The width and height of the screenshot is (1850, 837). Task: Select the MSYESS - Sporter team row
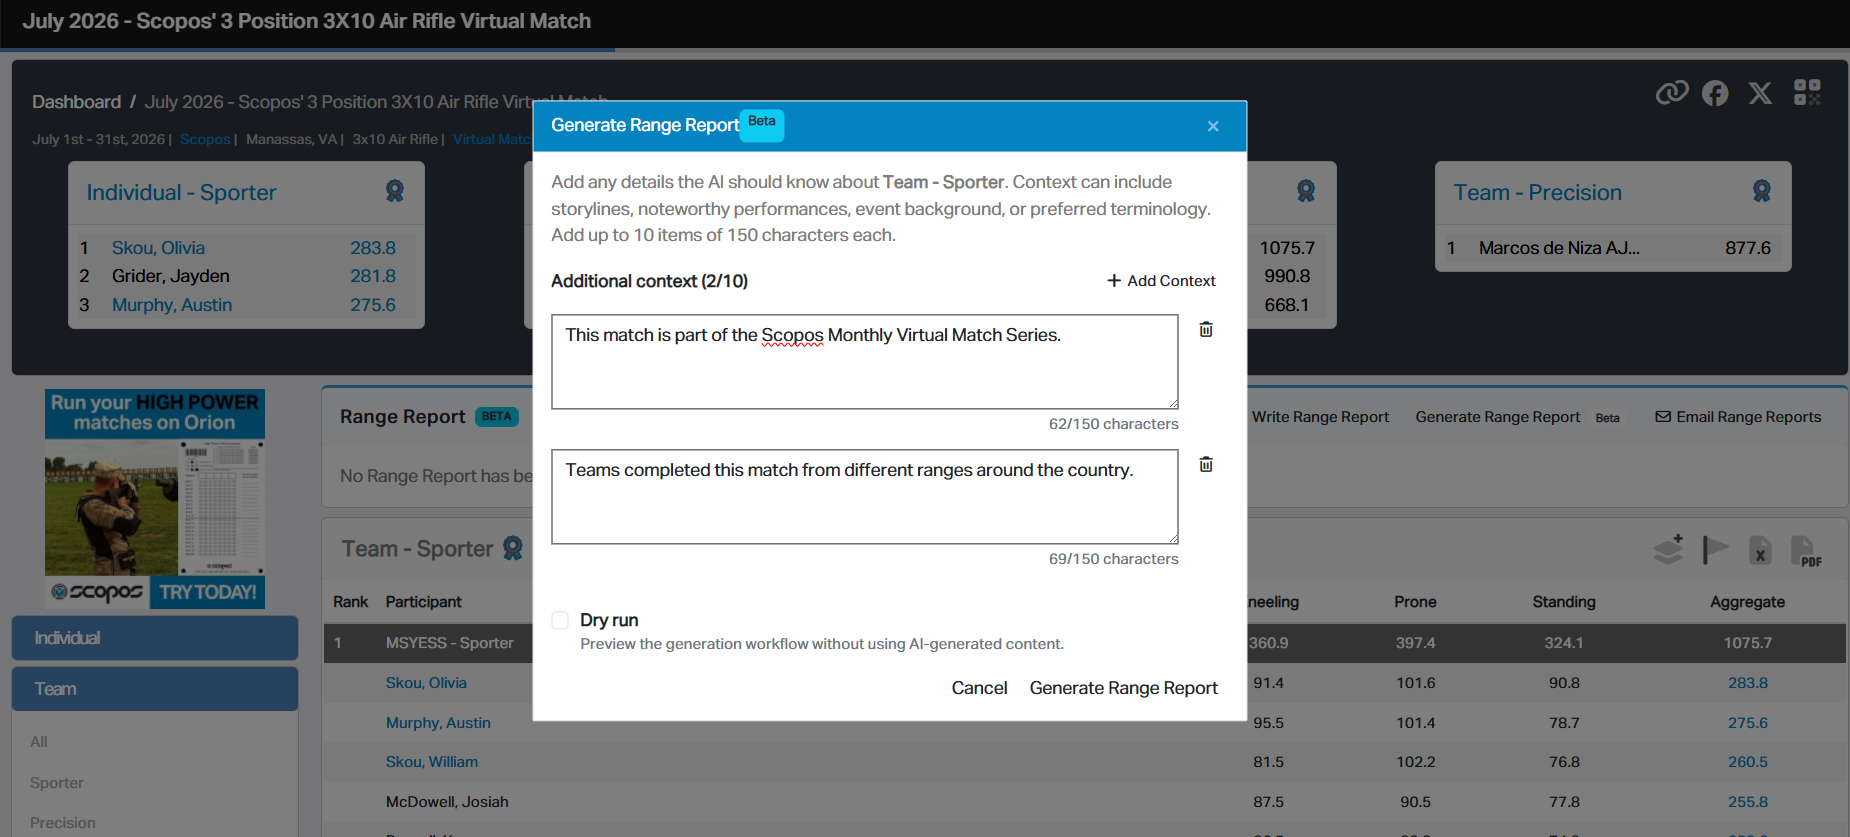click(x=1085, y=643)
